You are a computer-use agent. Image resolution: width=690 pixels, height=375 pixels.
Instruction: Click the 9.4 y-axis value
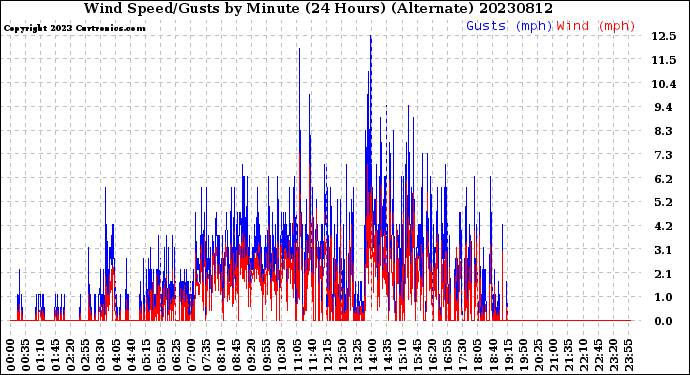click(x=664, y=107)
